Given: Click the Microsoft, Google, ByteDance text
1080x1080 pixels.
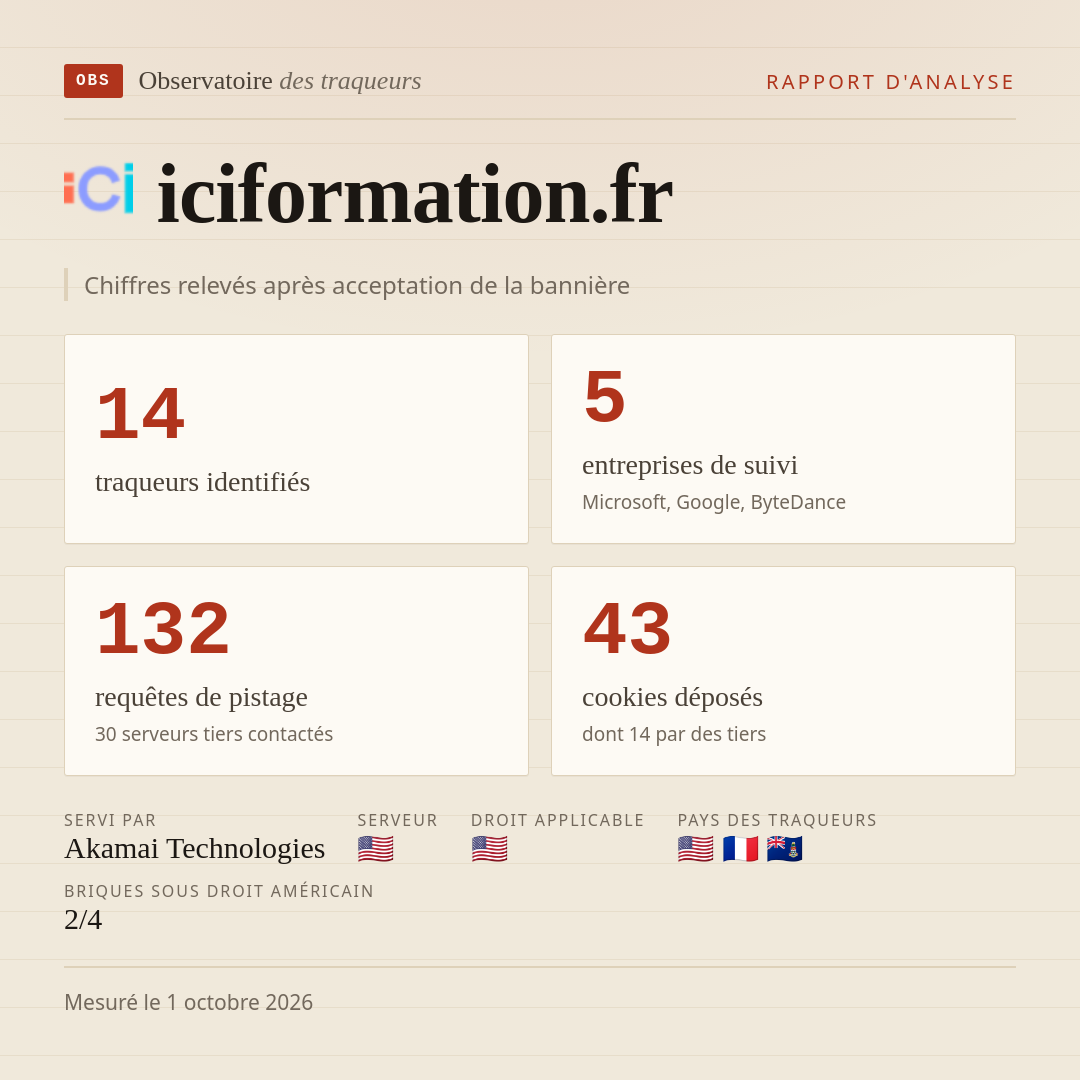Looking at the screenshot, I should pyautogui.click(x=714, y=502).
